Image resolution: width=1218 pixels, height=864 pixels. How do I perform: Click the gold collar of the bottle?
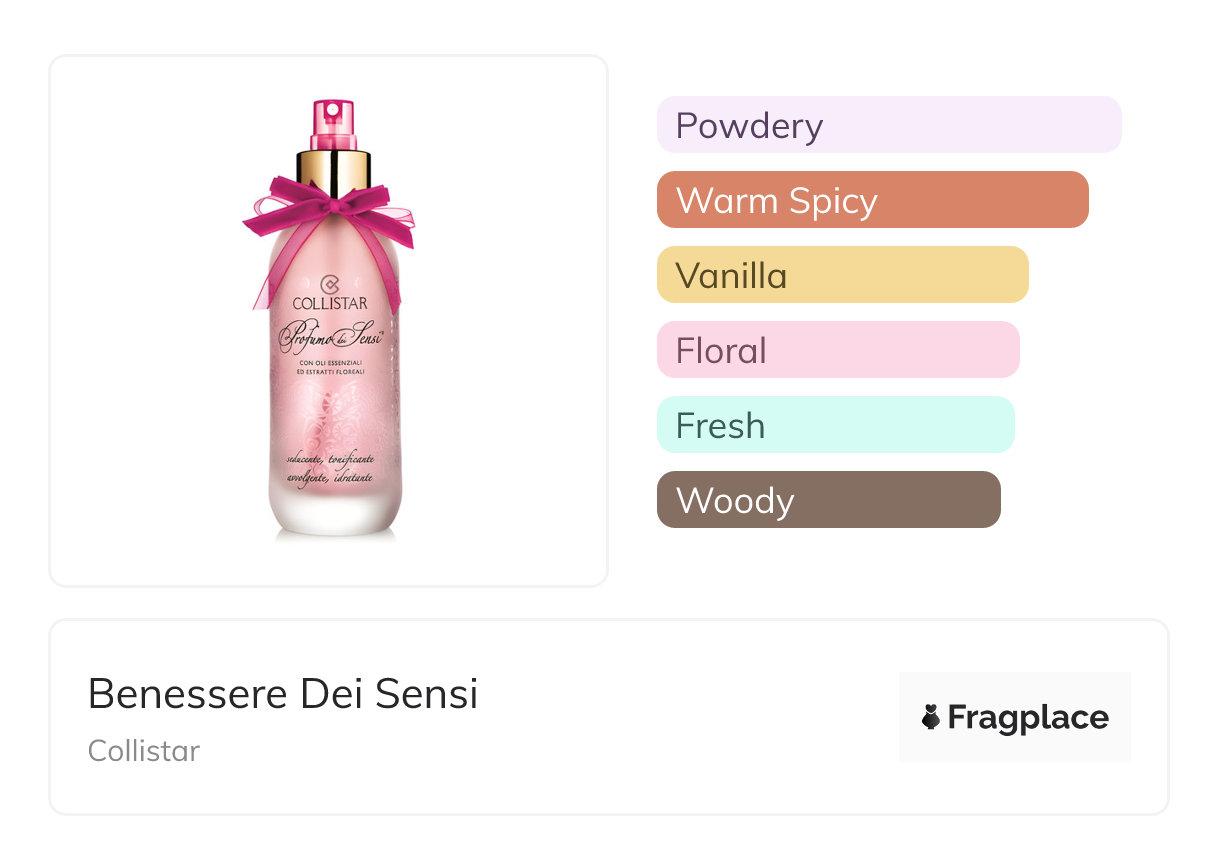click(x=333, y=167)
